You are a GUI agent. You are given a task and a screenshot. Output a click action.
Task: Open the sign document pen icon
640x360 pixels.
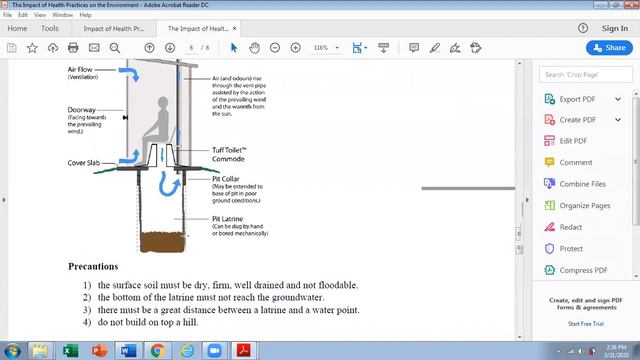pyautogui.click(x=455, y=48)
